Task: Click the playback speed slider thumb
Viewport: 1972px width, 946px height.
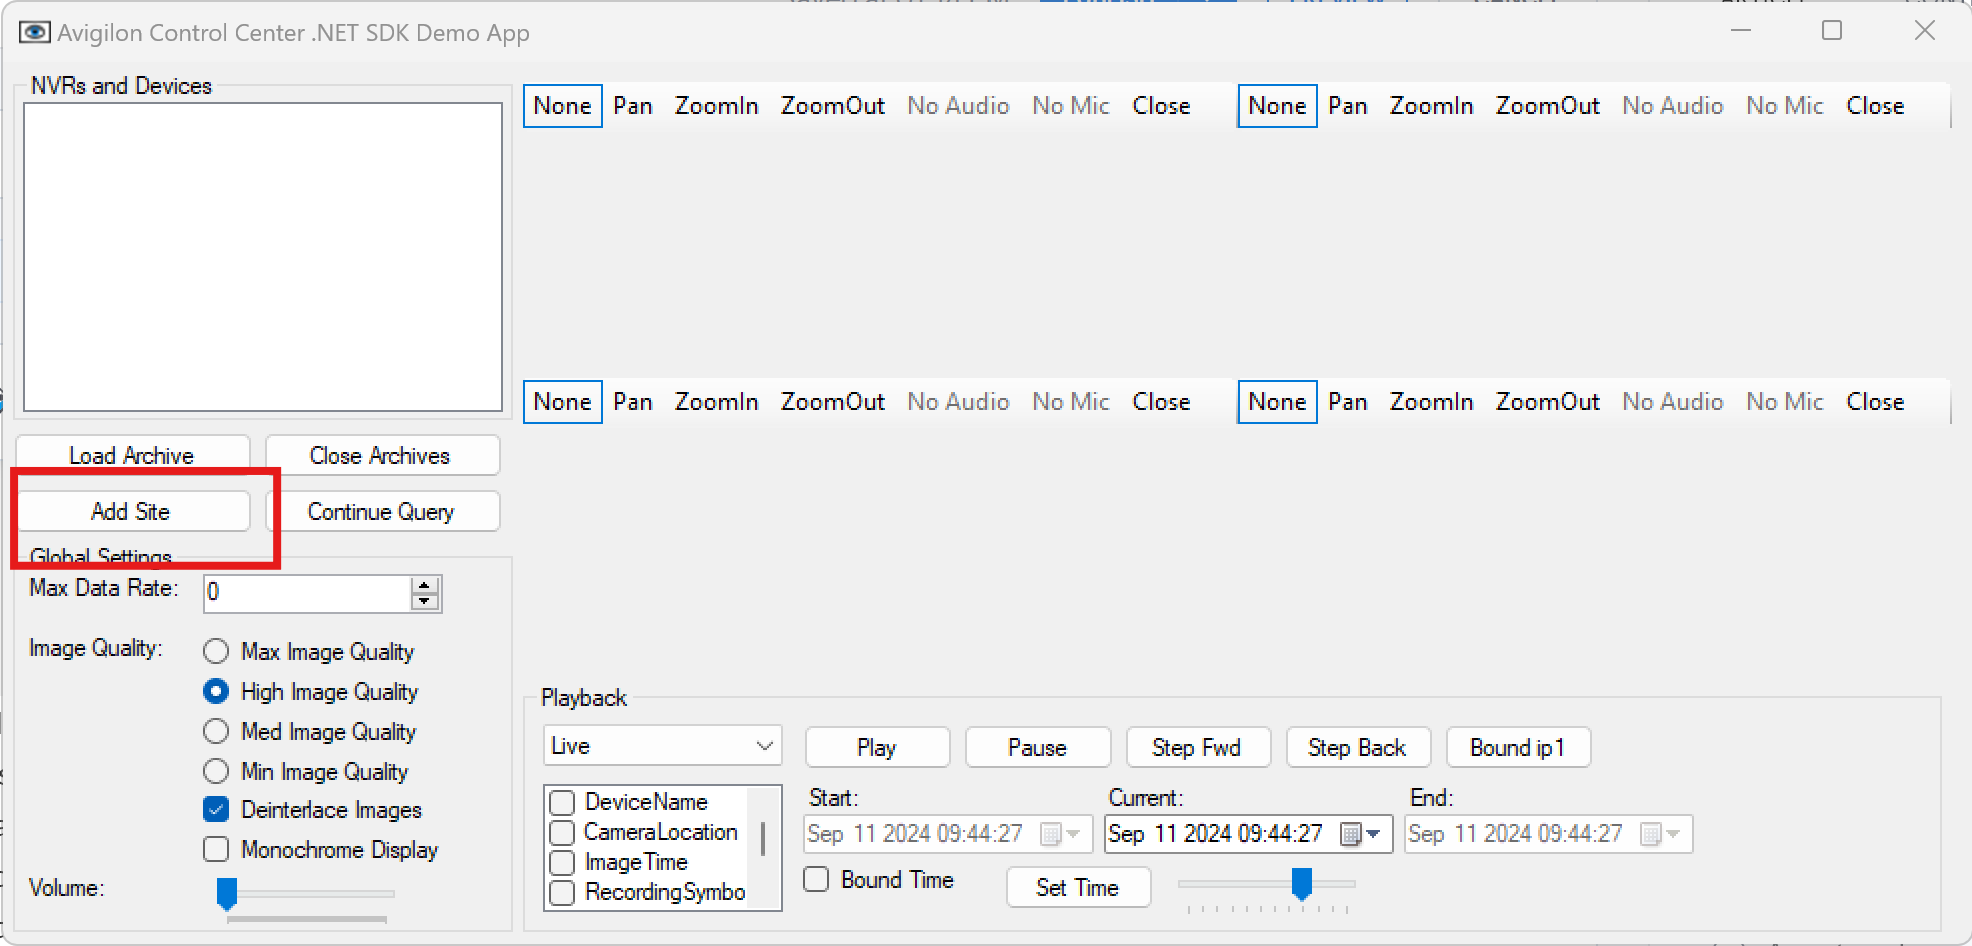Action: (1302, 883)
